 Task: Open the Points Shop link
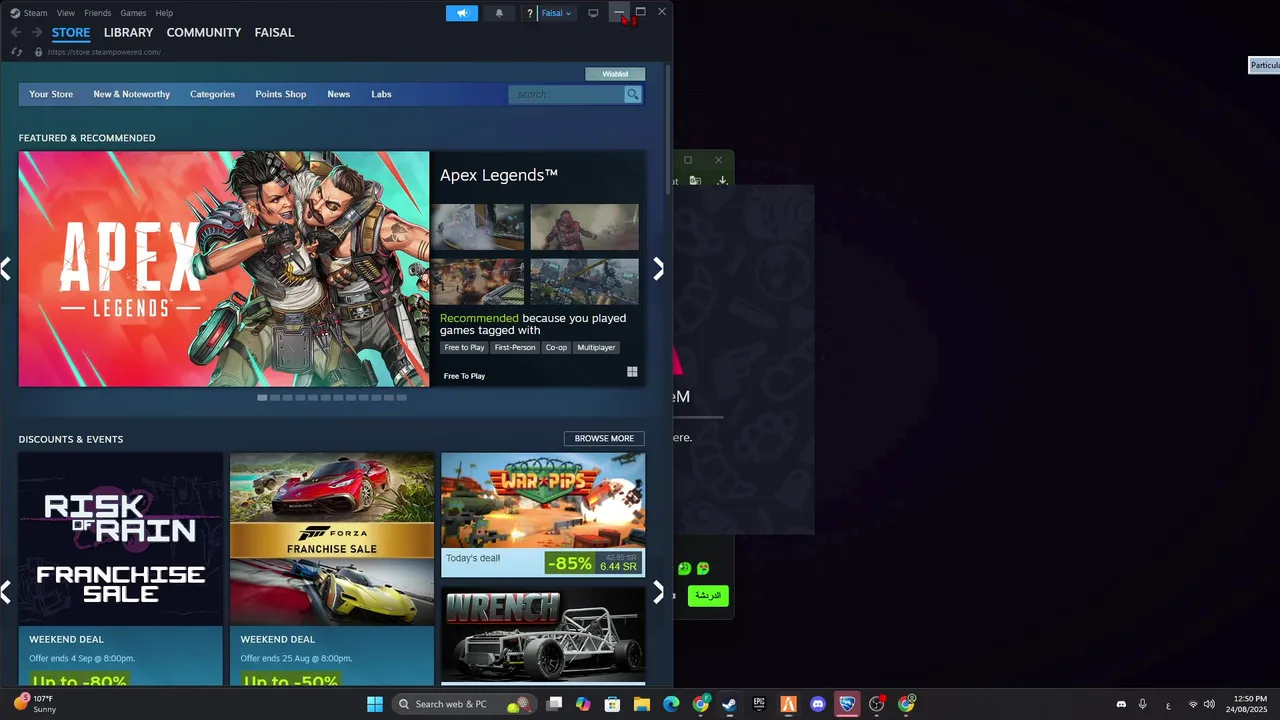coord(280,94)
